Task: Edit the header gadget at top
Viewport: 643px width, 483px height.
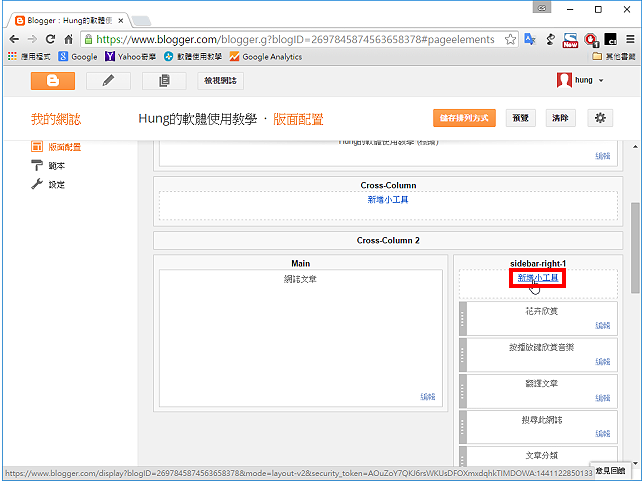Action: point(602,156)
